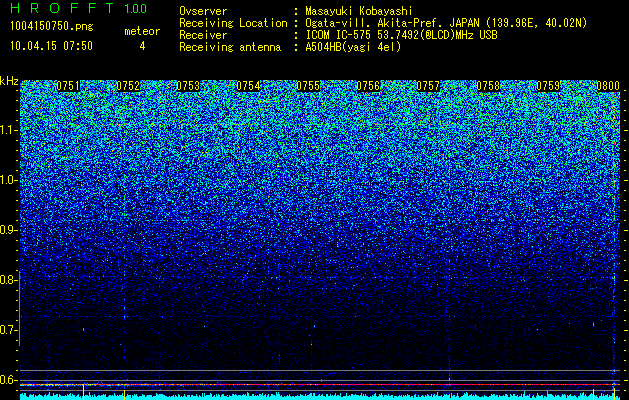Click the "Ovserver" field label

pyautogui.click(x=203, y=12)
